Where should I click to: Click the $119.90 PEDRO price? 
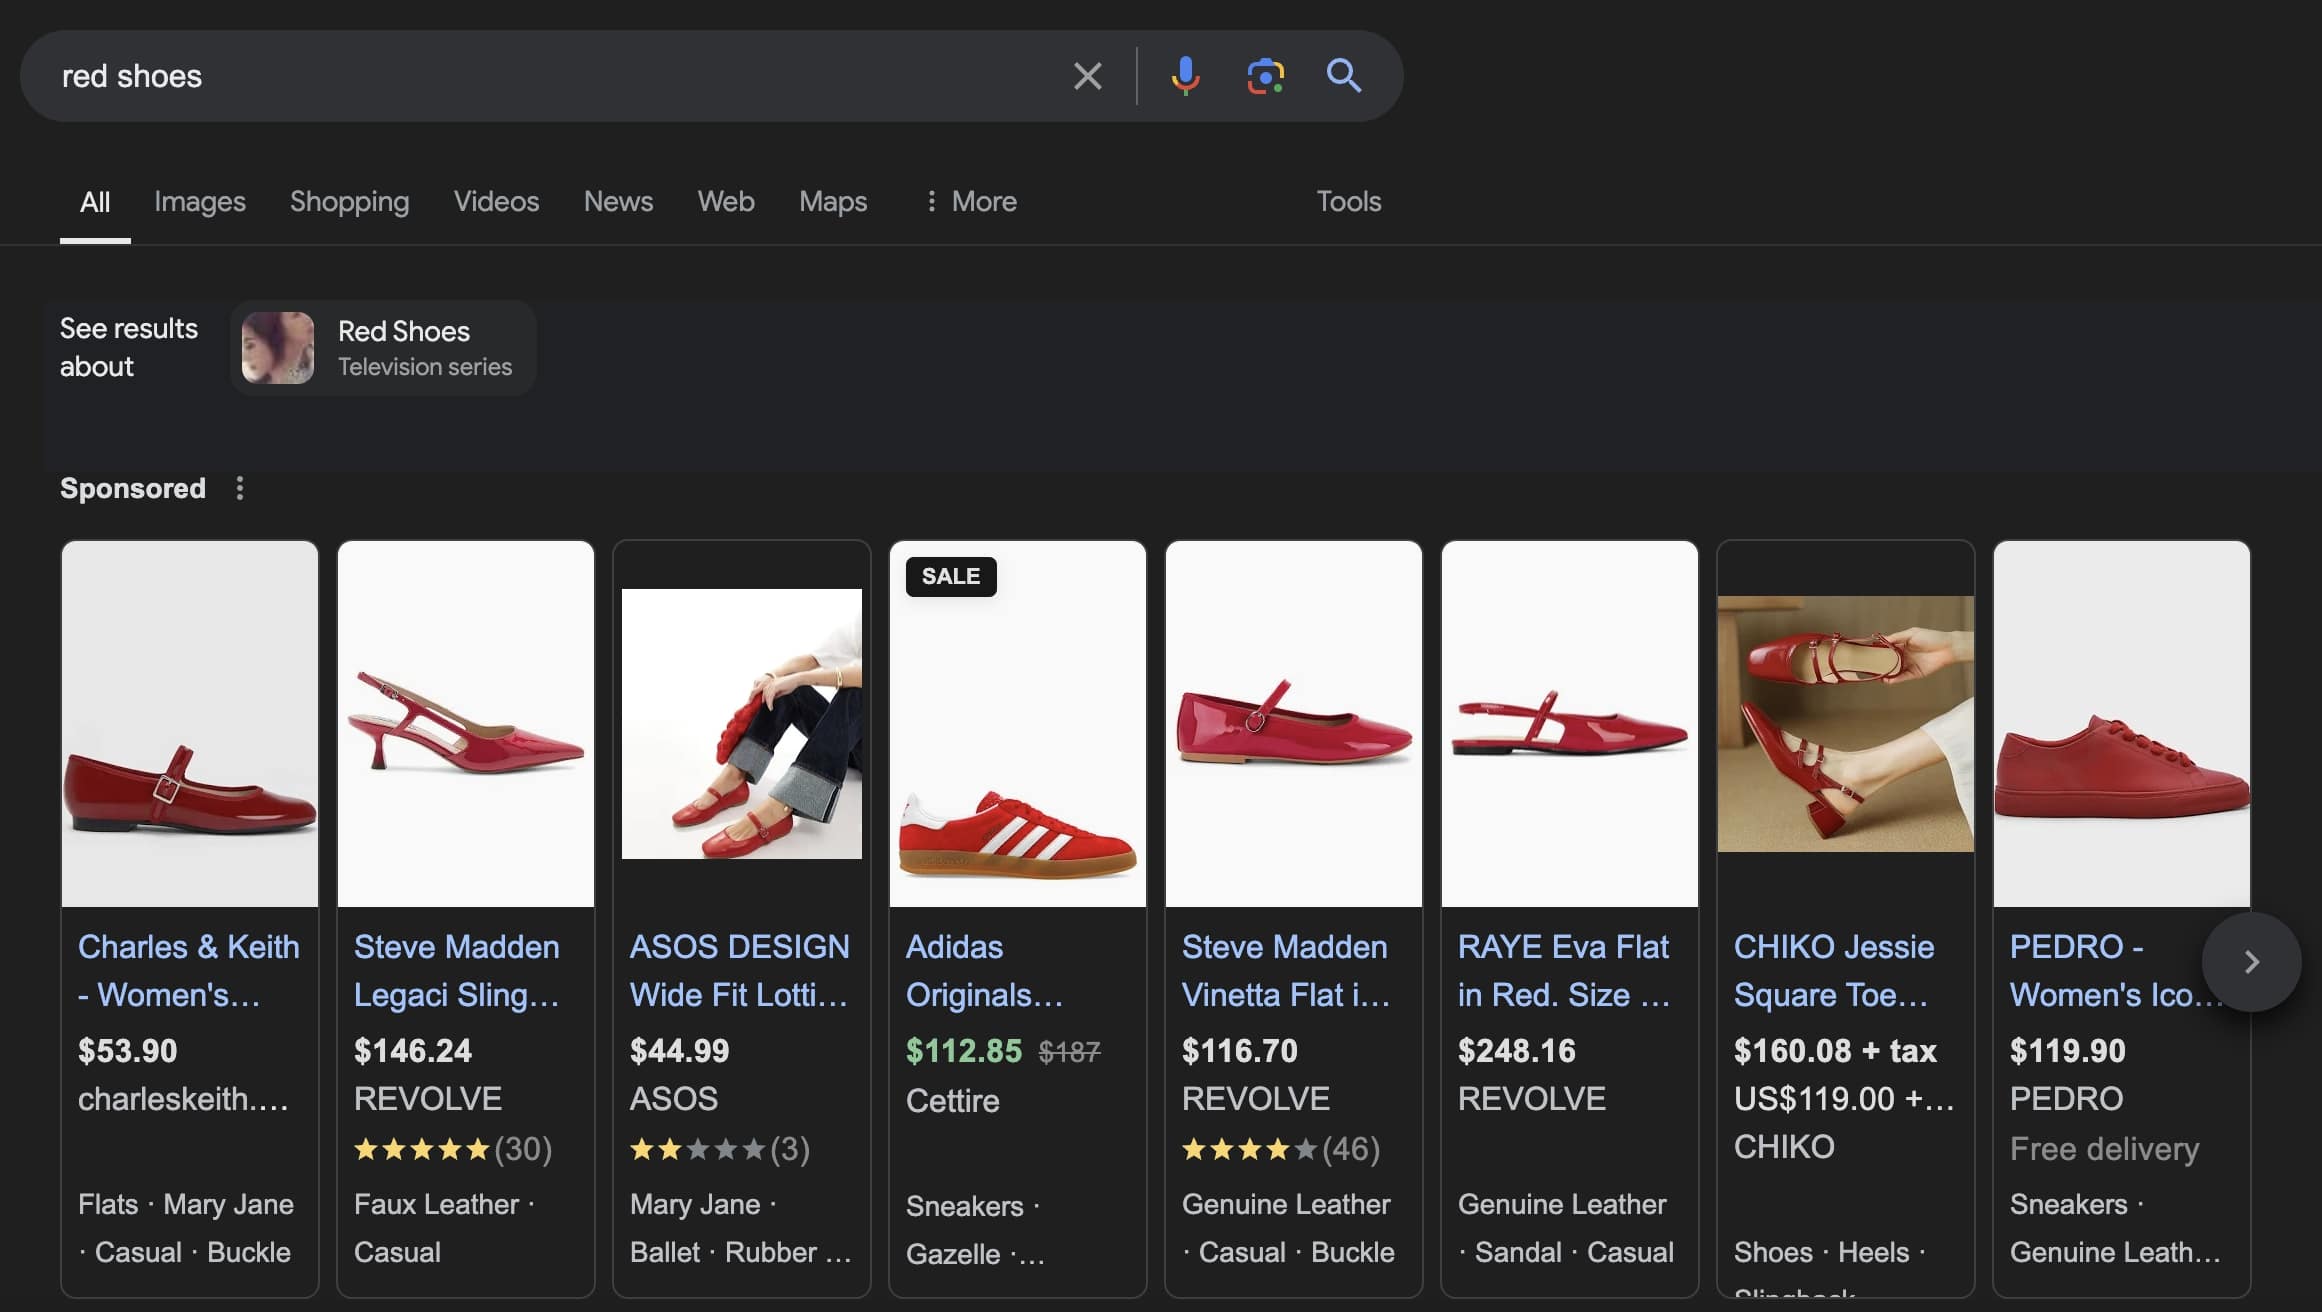[x=2068, y=1051]
